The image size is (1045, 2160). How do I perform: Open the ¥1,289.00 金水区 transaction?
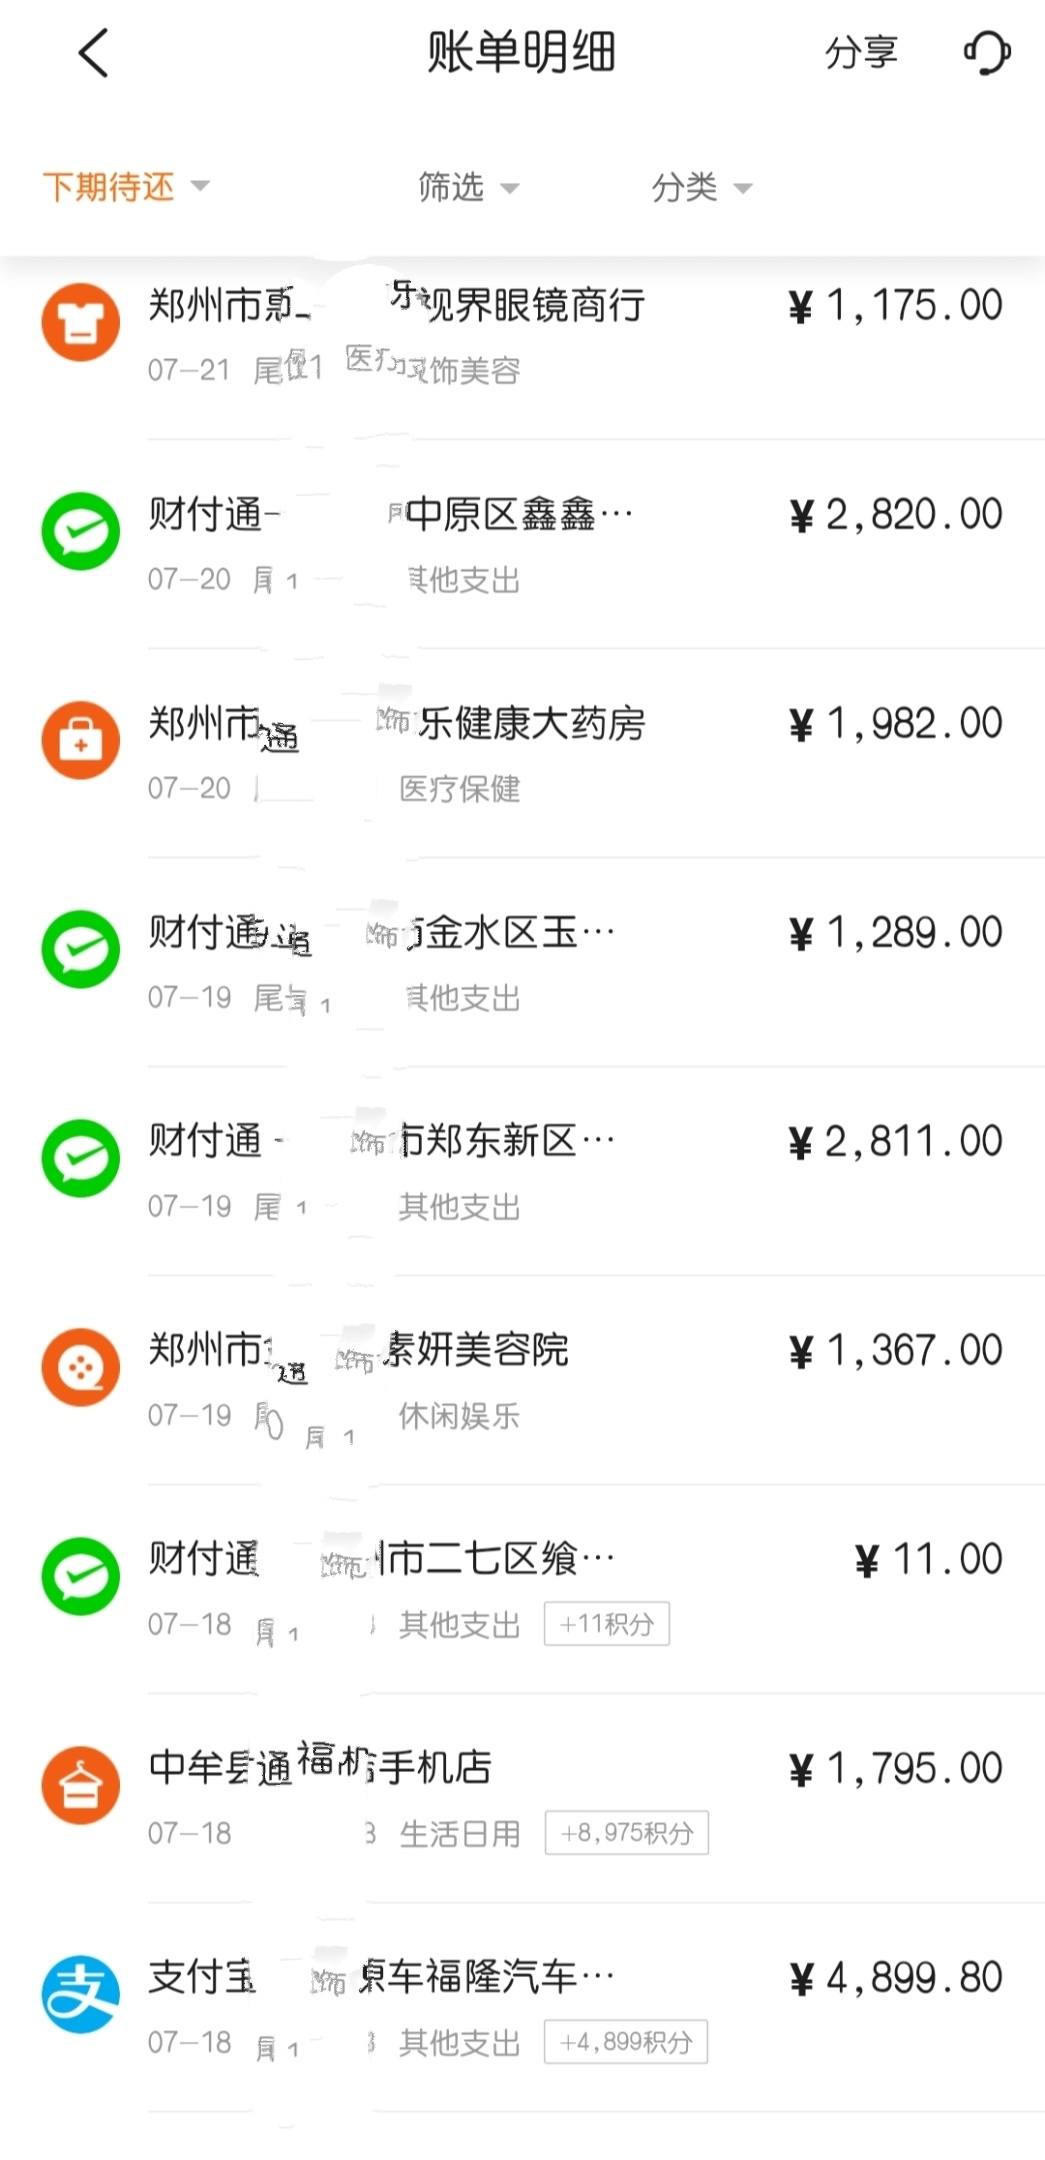click(522, 962)
